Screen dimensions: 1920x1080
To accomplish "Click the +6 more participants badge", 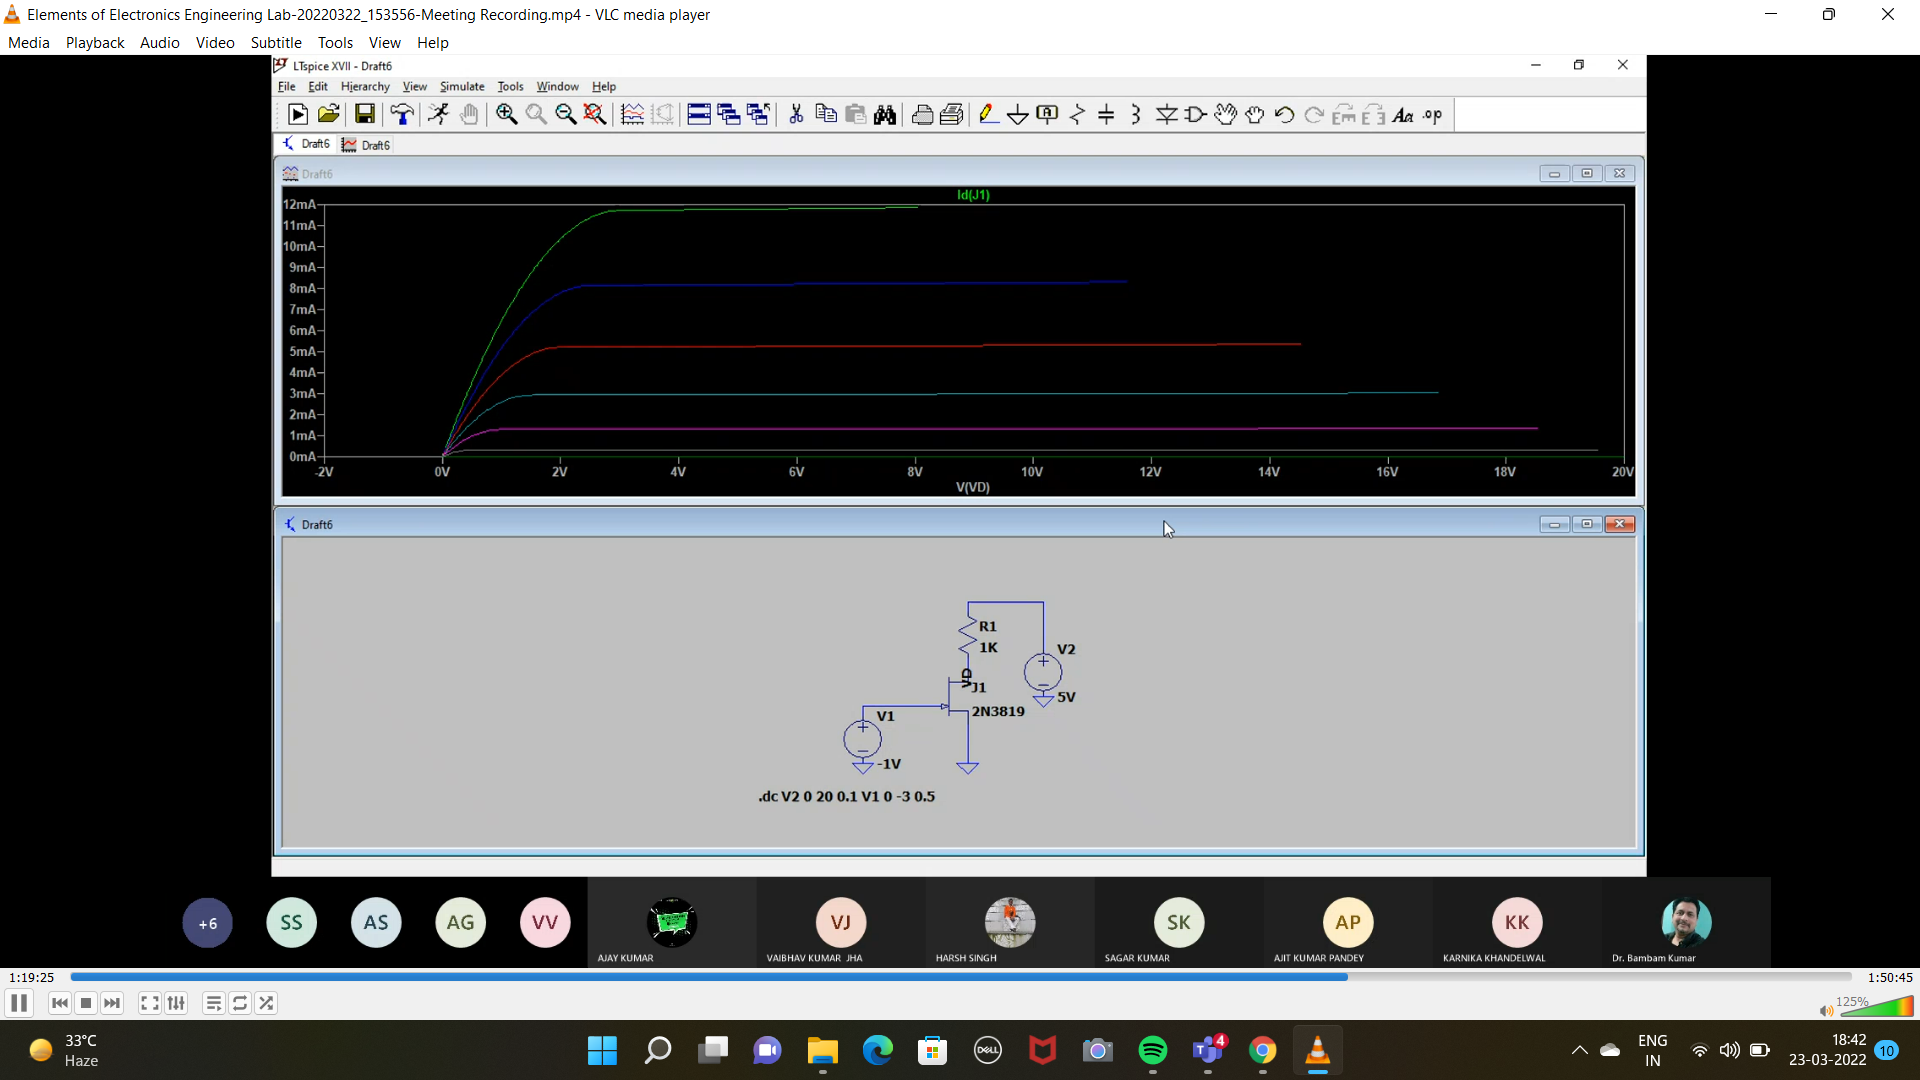I will pyautogui.click(x=208, y=923).
